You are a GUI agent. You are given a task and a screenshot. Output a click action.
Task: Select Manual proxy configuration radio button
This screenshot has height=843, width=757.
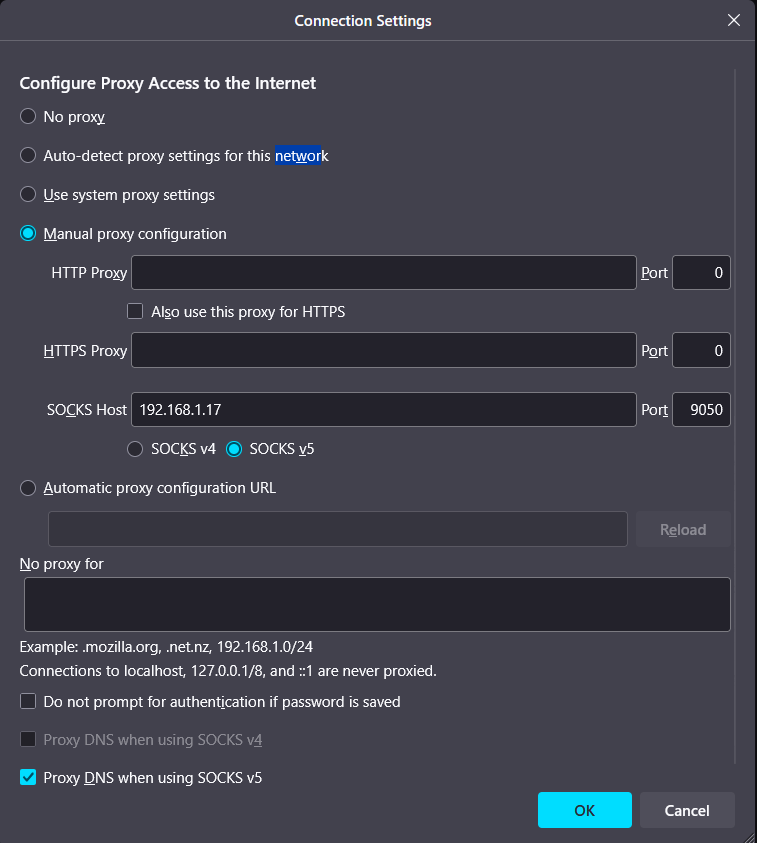coord(28,234)
